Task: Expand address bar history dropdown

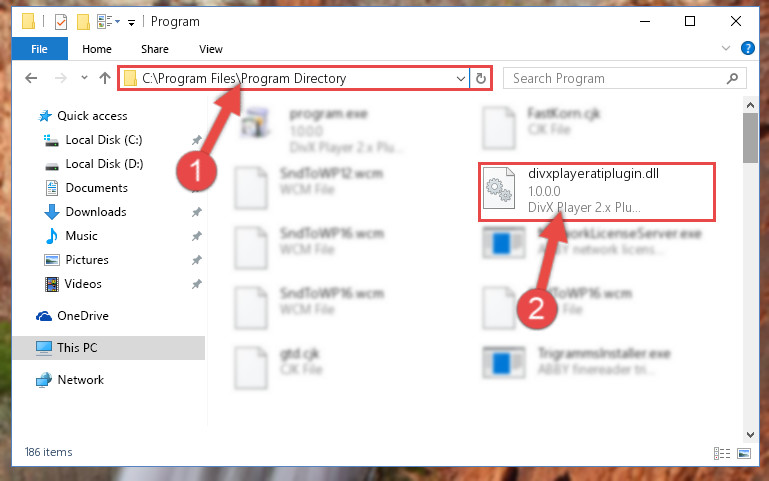Action: (461, 78)
